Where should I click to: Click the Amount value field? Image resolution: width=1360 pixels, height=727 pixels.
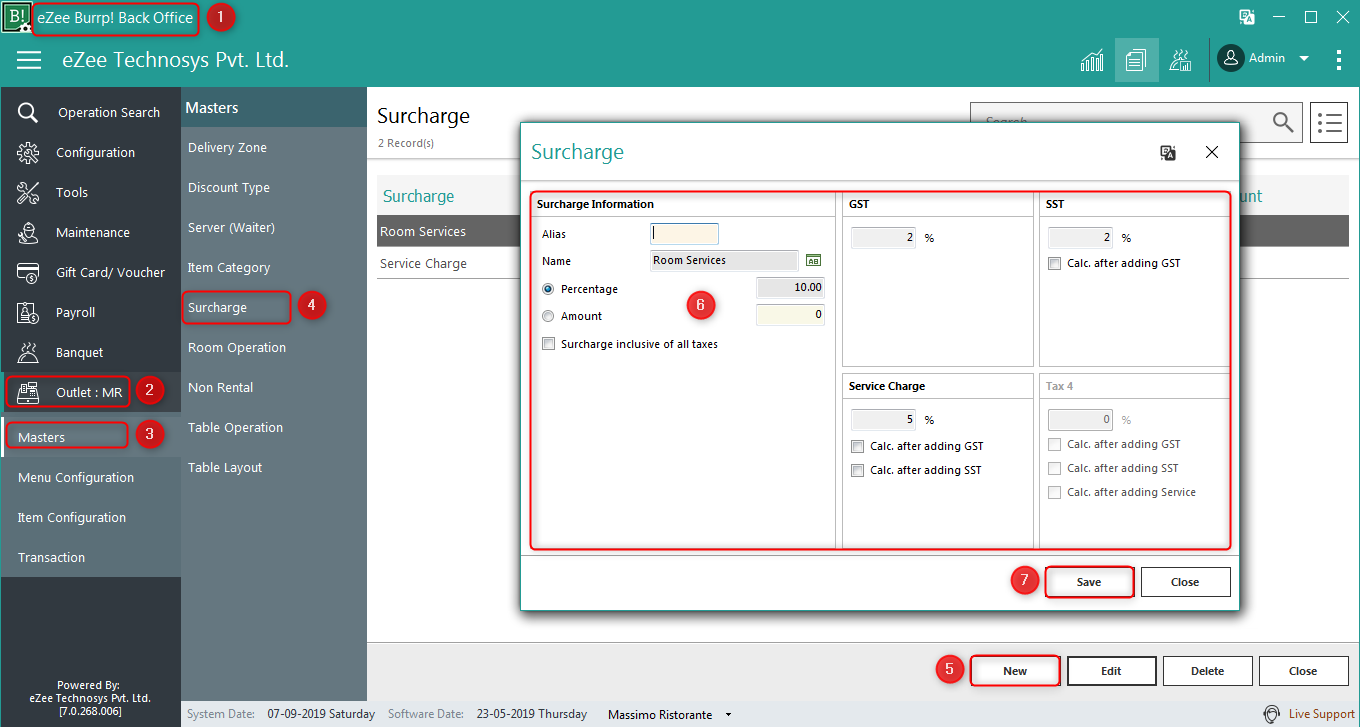(790, 315)
